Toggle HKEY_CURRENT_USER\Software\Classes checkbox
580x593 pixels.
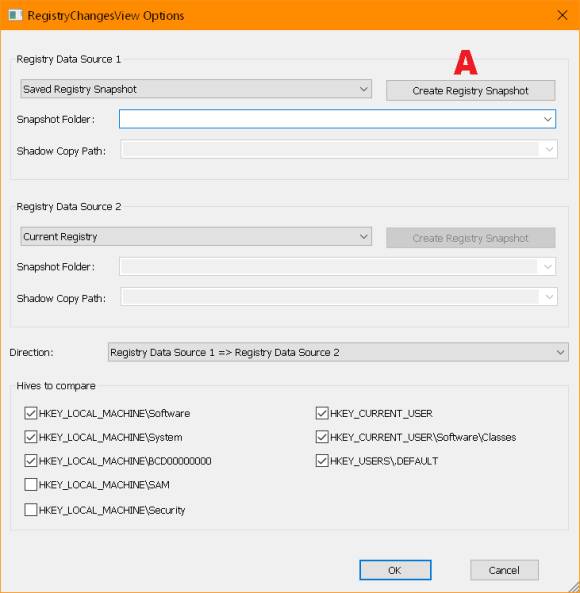[x=322, y=437]
